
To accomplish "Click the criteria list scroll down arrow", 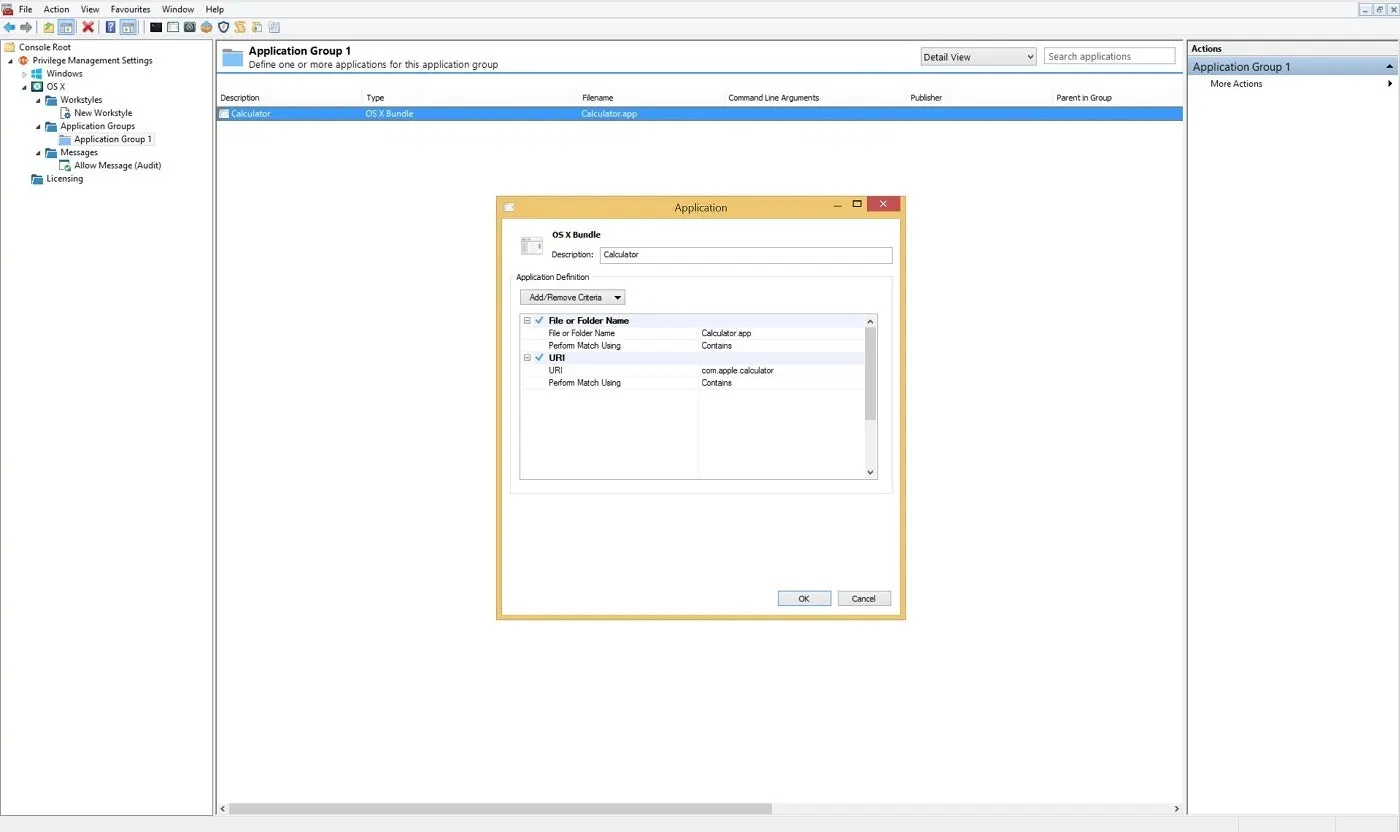I will point(870,472).
